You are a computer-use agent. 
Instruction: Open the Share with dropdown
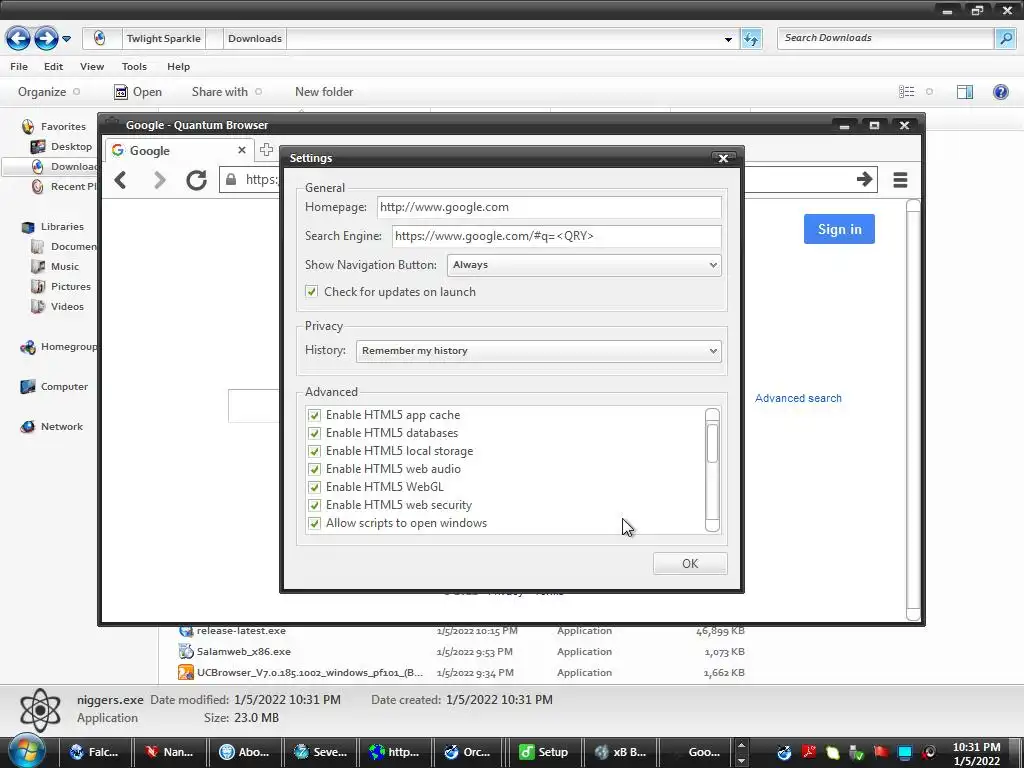(x=227, y=92)
